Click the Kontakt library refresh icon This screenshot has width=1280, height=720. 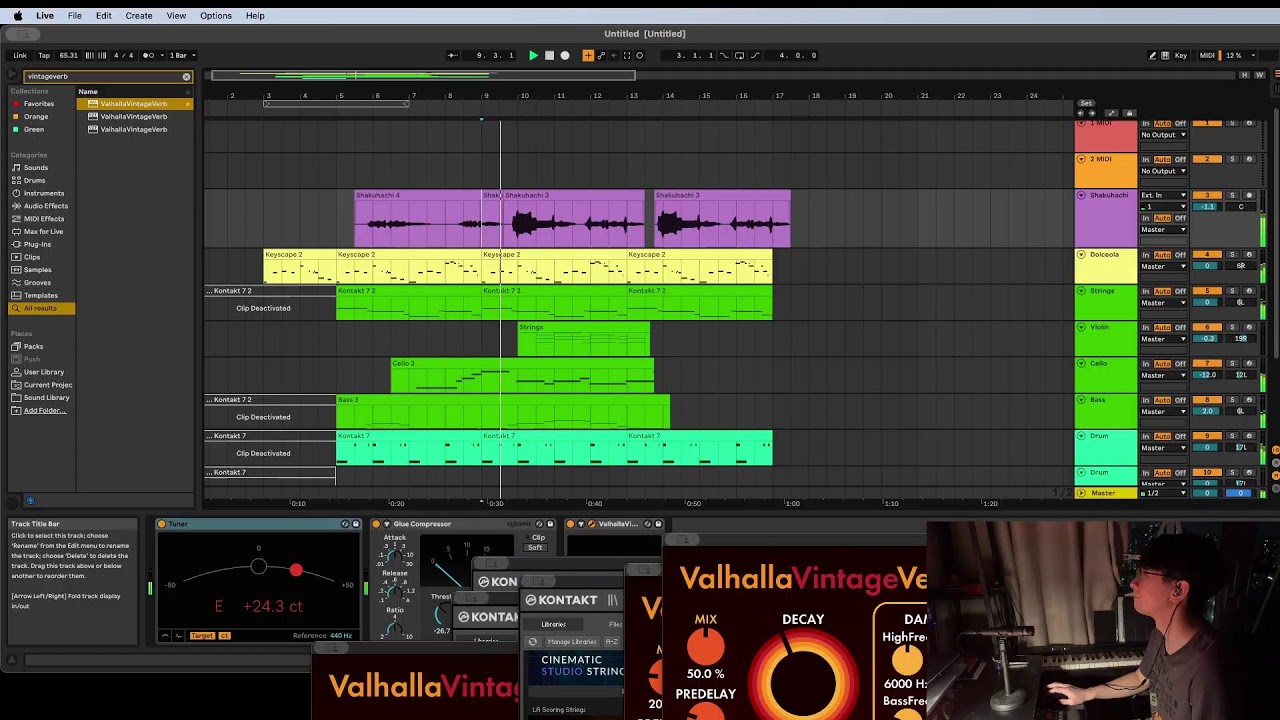[533, 642]
